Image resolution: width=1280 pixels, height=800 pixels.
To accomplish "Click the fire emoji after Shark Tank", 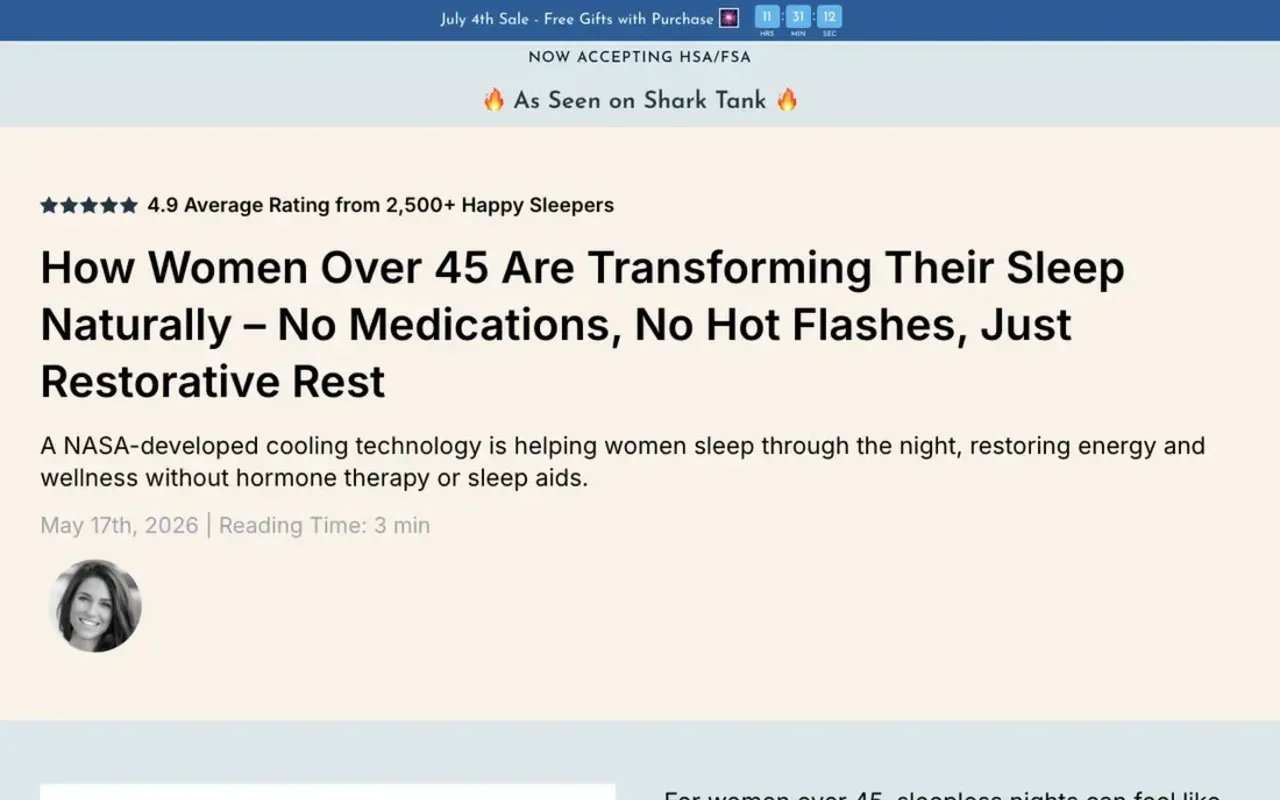I will click(x=787, y=100).
